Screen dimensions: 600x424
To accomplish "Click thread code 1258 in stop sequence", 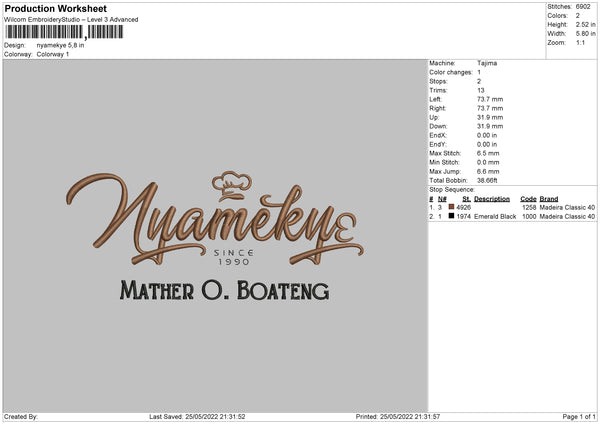I will [529, 207].
